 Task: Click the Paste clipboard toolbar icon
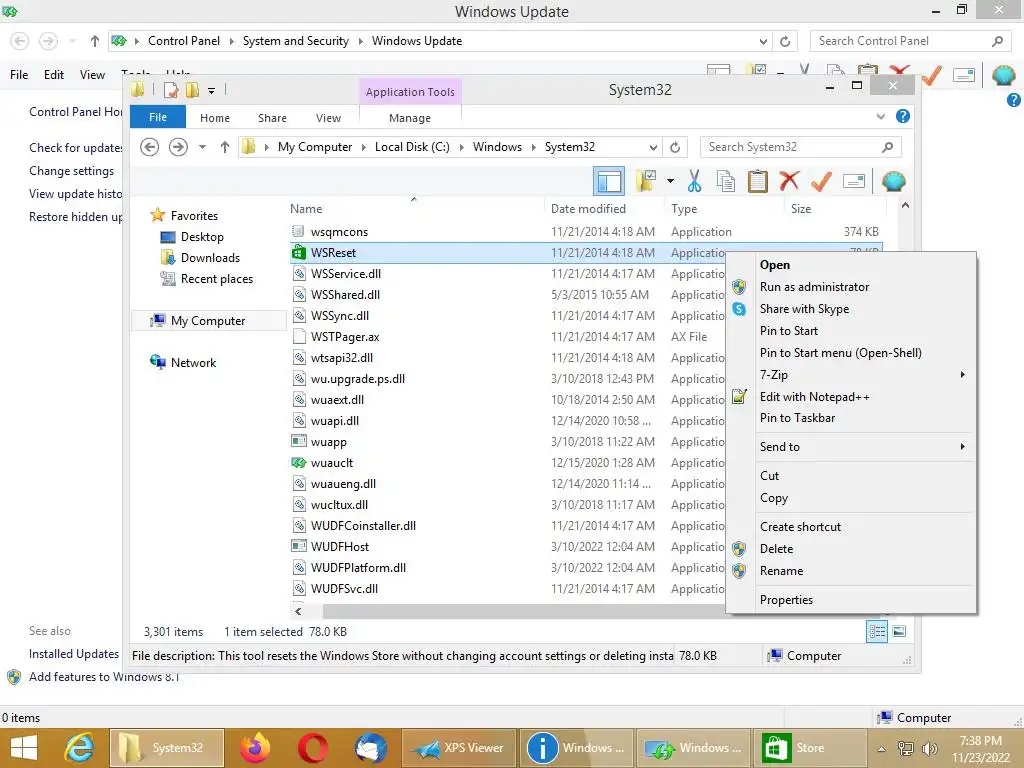point(758,181)
